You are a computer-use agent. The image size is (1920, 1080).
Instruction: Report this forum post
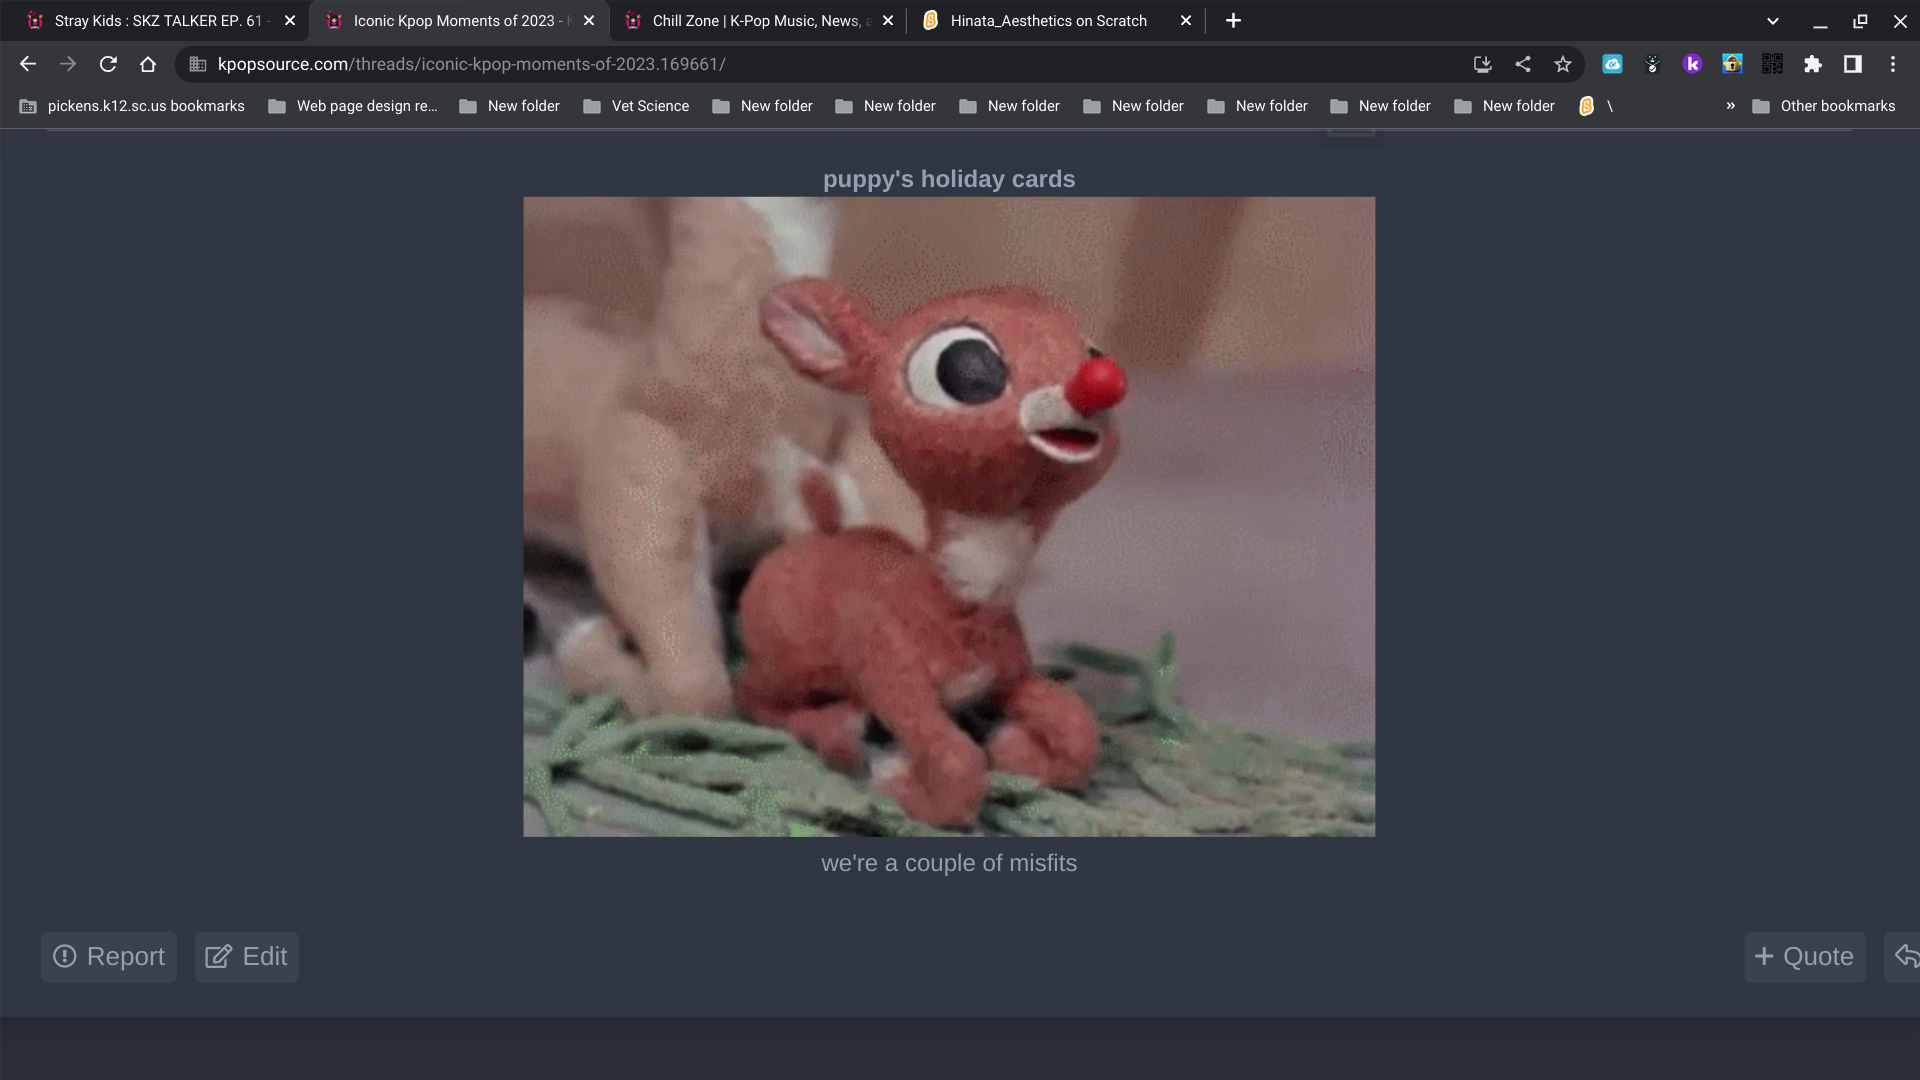tap(109, 957)
